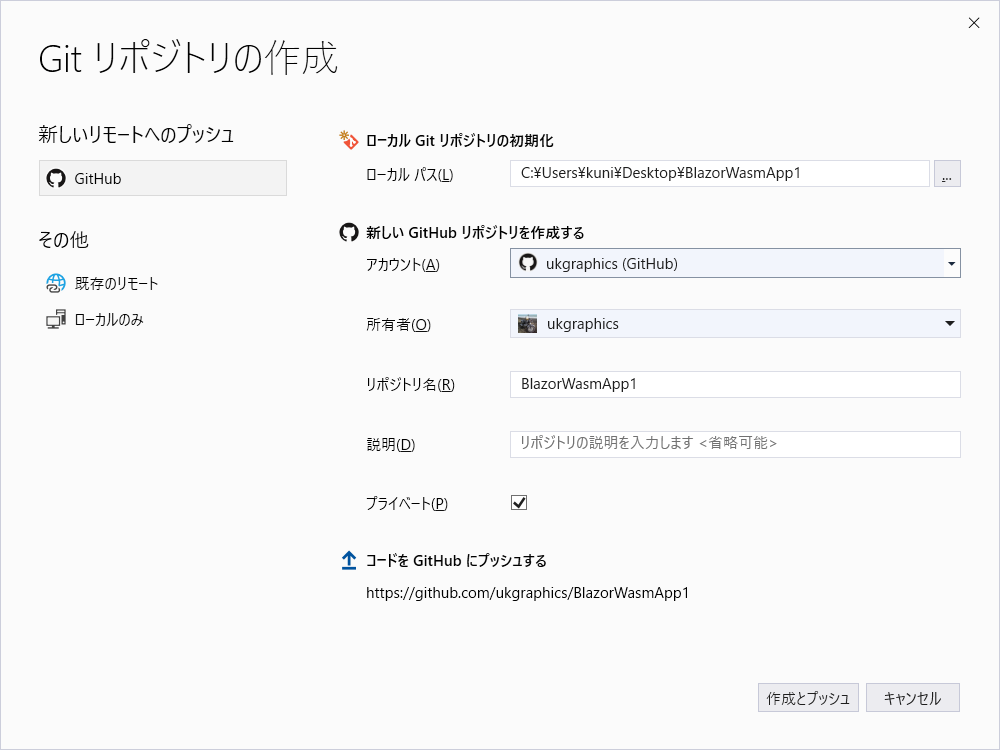Click the 新しいリモートへのプッシュ heading

click(136, 134)
